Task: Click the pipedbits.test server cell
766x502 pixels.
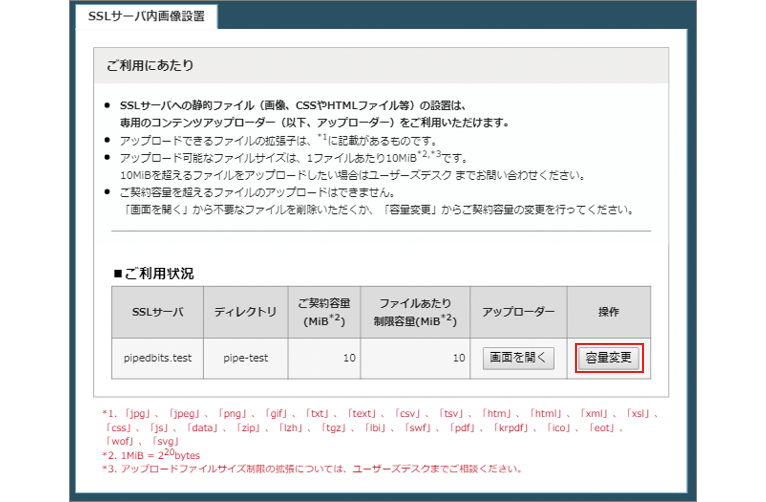Action: (157, 358)
